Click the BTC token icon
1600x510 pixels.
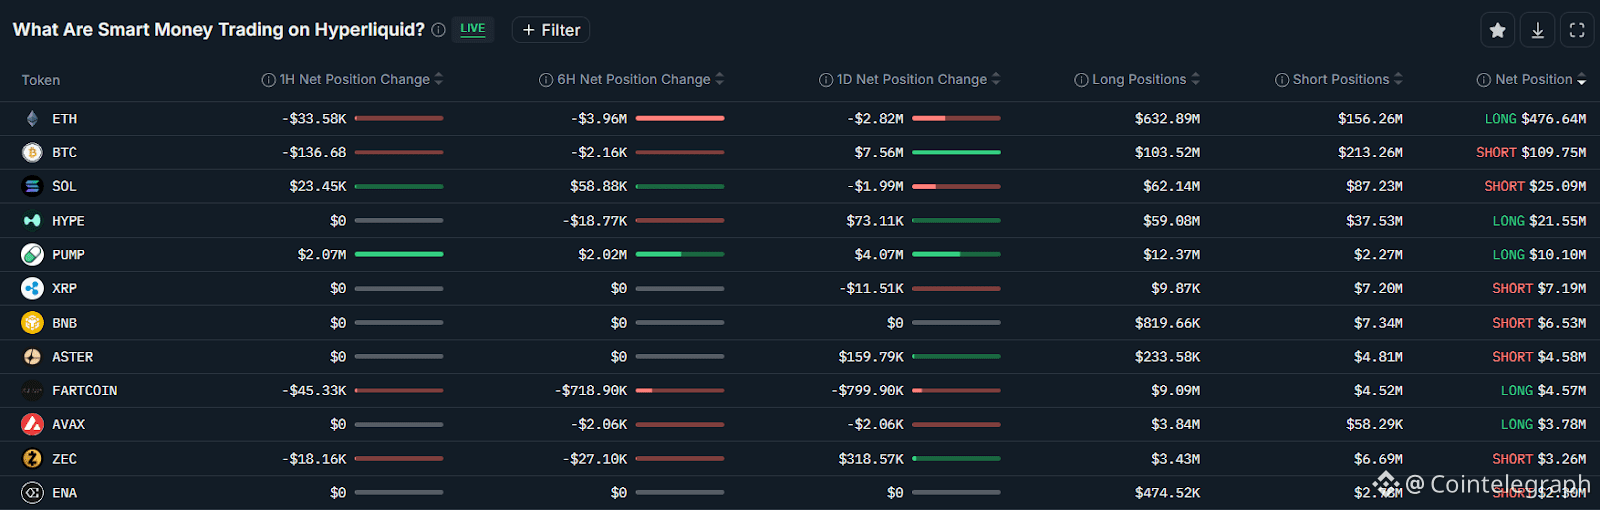coord(32,153)
